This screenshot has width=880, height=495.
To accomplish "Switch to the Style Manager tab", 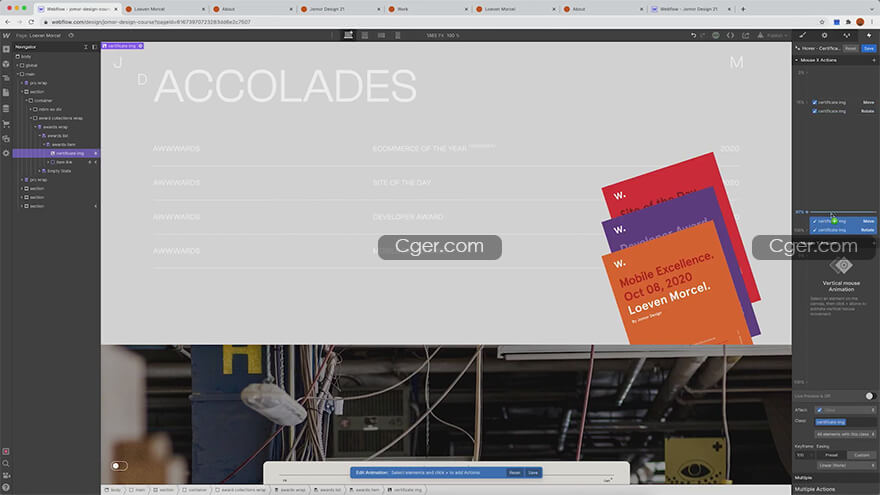I will pos(846,35).
